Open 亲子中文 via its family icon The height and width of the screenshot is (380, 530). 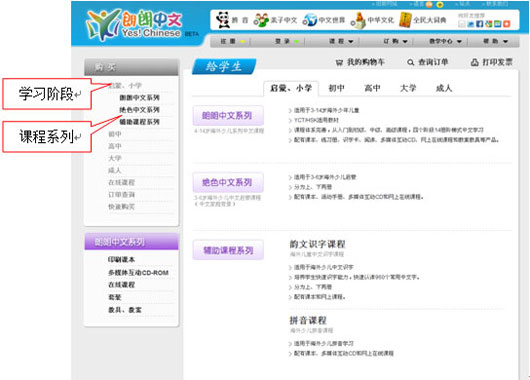tap(260, 20)
